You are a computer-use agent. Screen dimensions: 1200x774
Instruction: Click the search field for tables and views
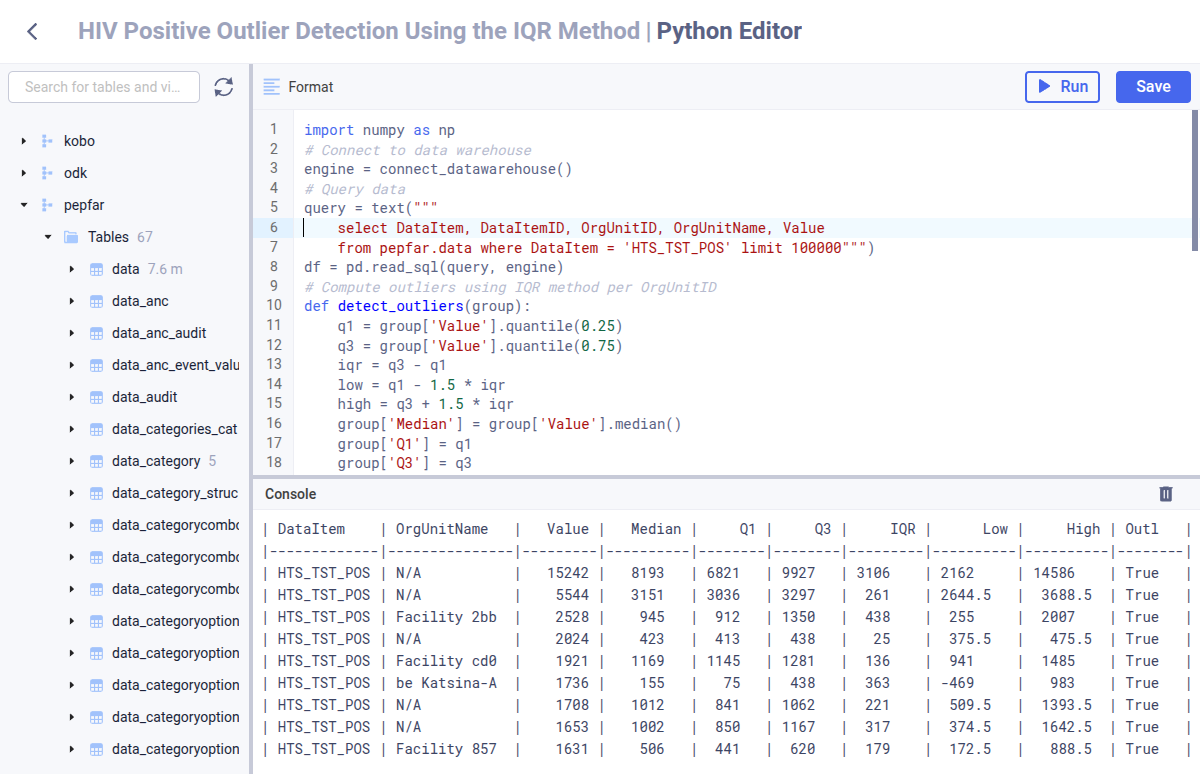tap(103, 87)
